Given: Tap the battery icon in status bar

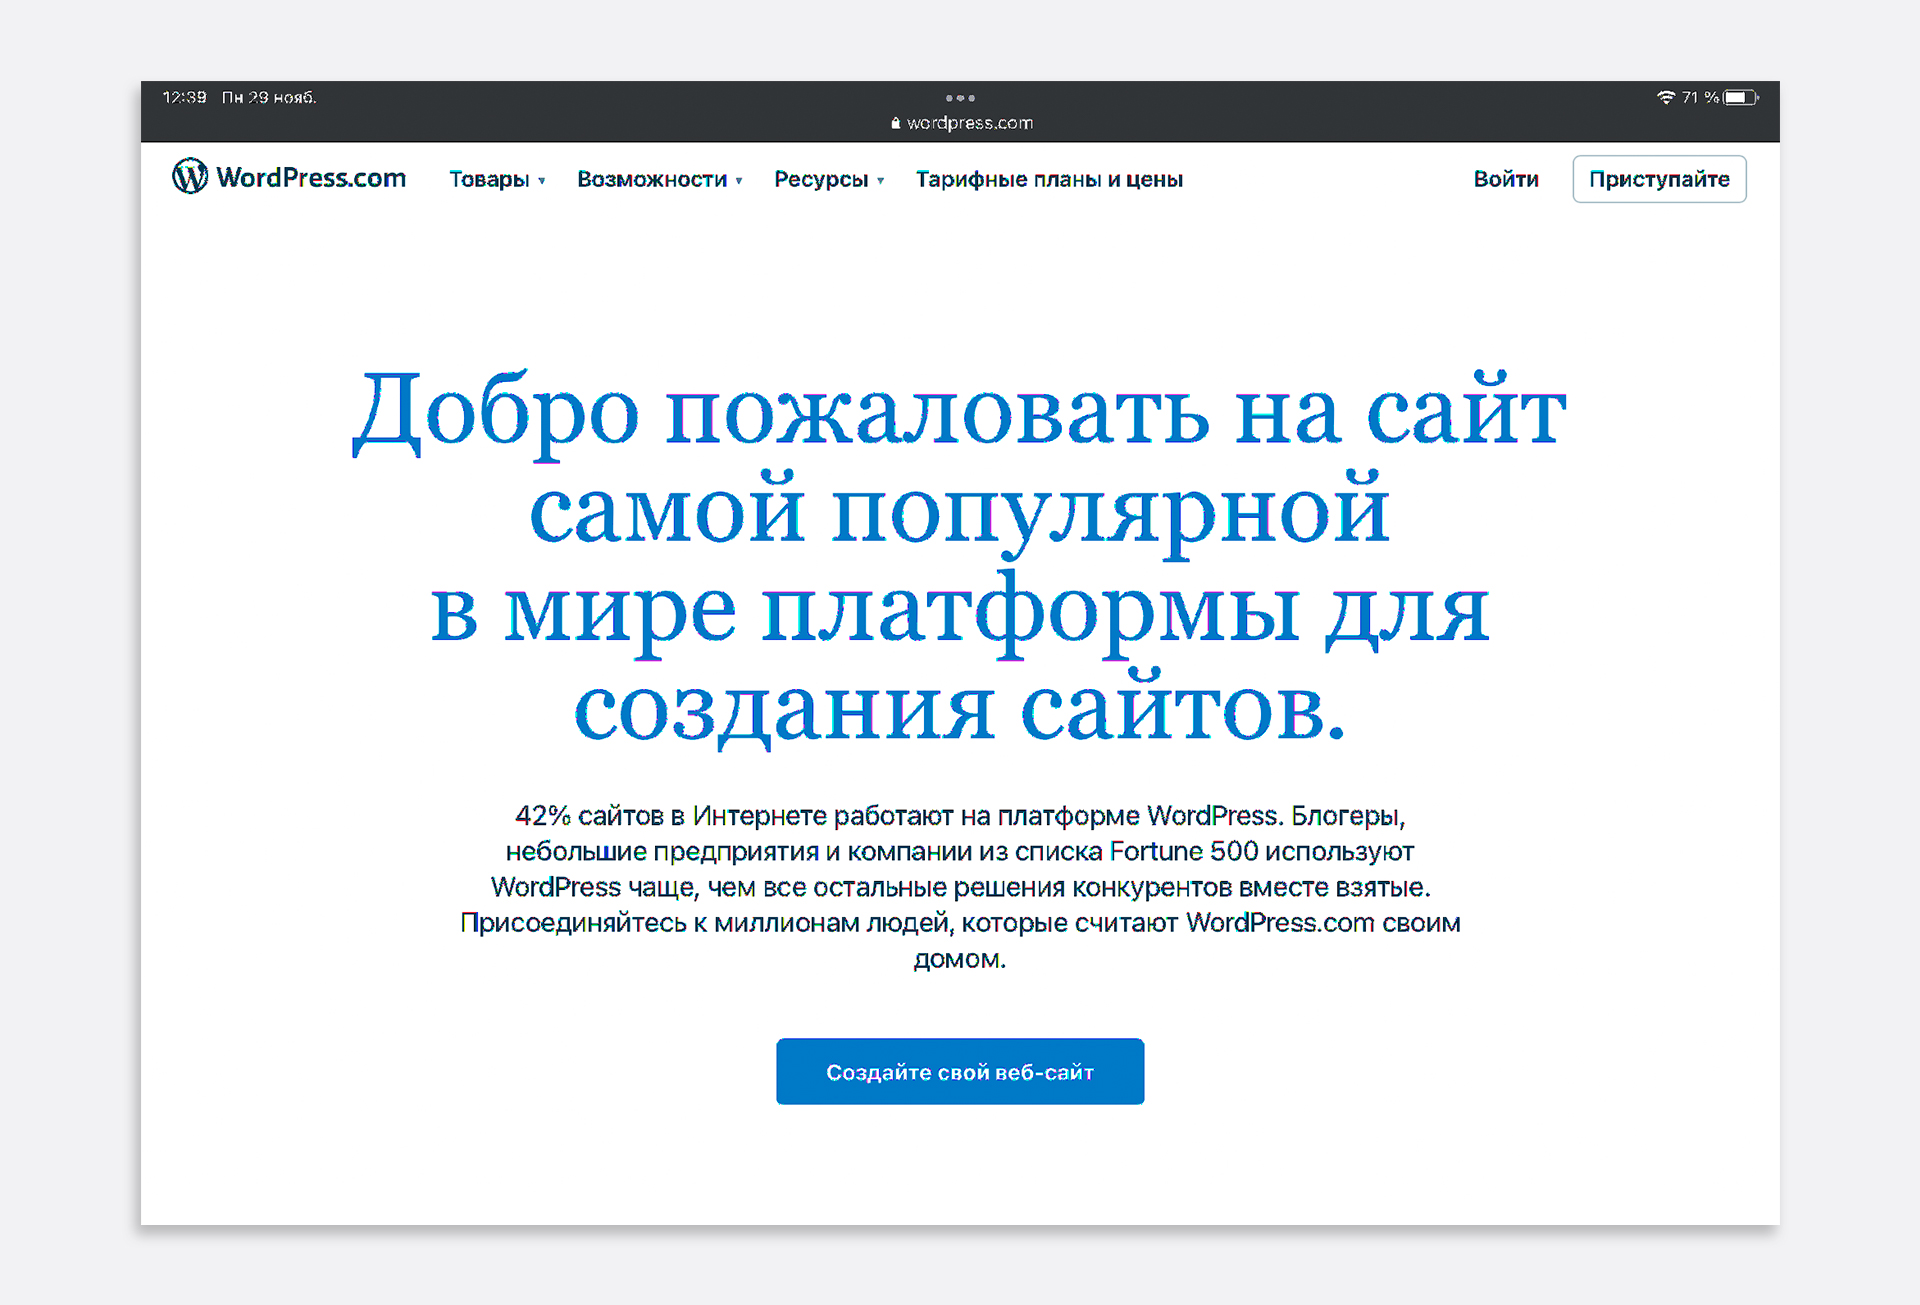Looking at the screenshot, I should click(1741, 97).
